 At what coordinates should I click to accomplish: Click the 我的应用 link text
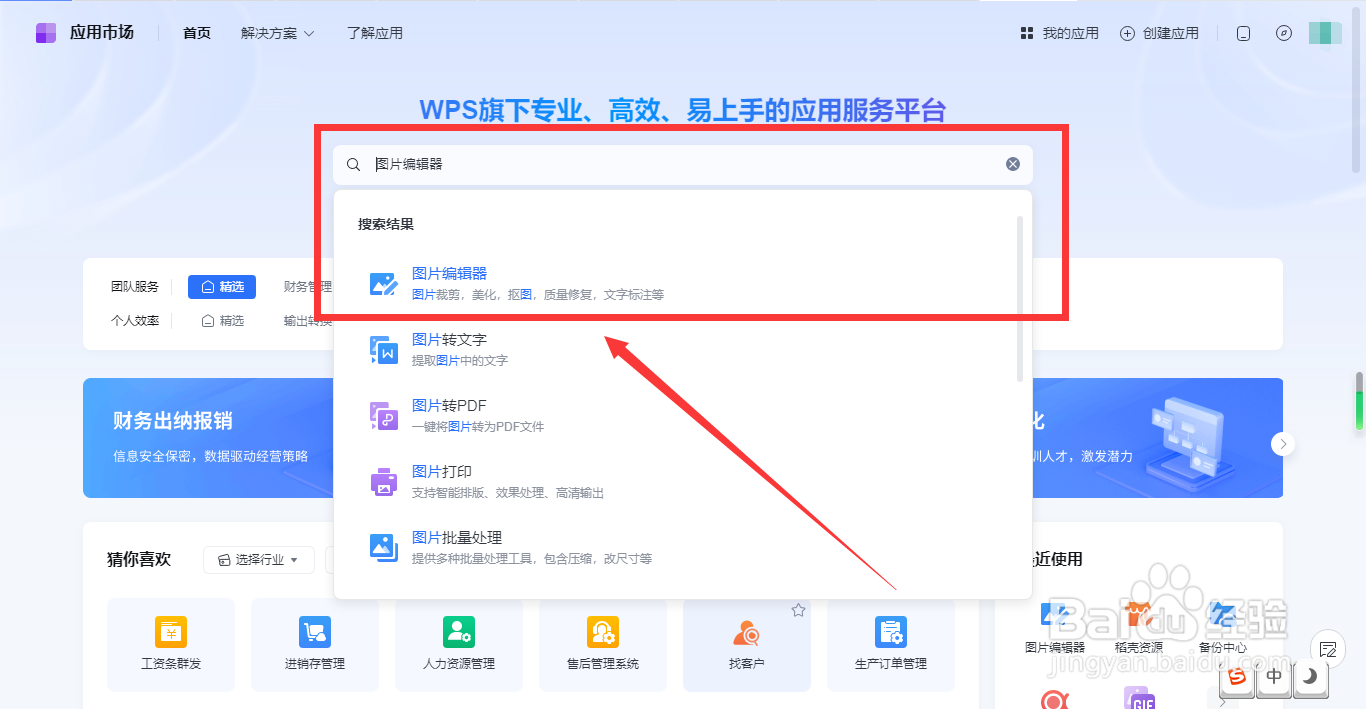click(x=1070, y=33)
